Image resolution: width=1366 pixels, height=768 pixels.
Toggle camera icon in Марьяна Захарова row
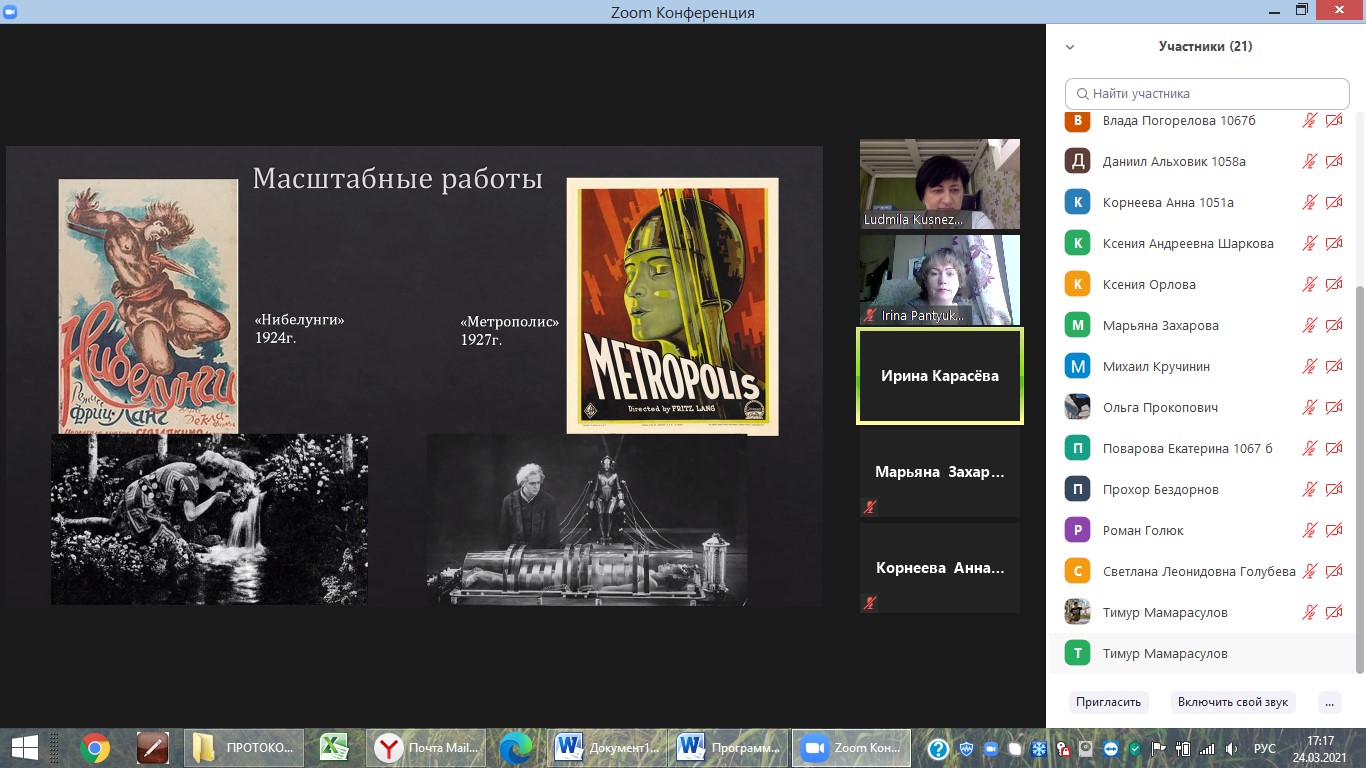coord(1334,325)
